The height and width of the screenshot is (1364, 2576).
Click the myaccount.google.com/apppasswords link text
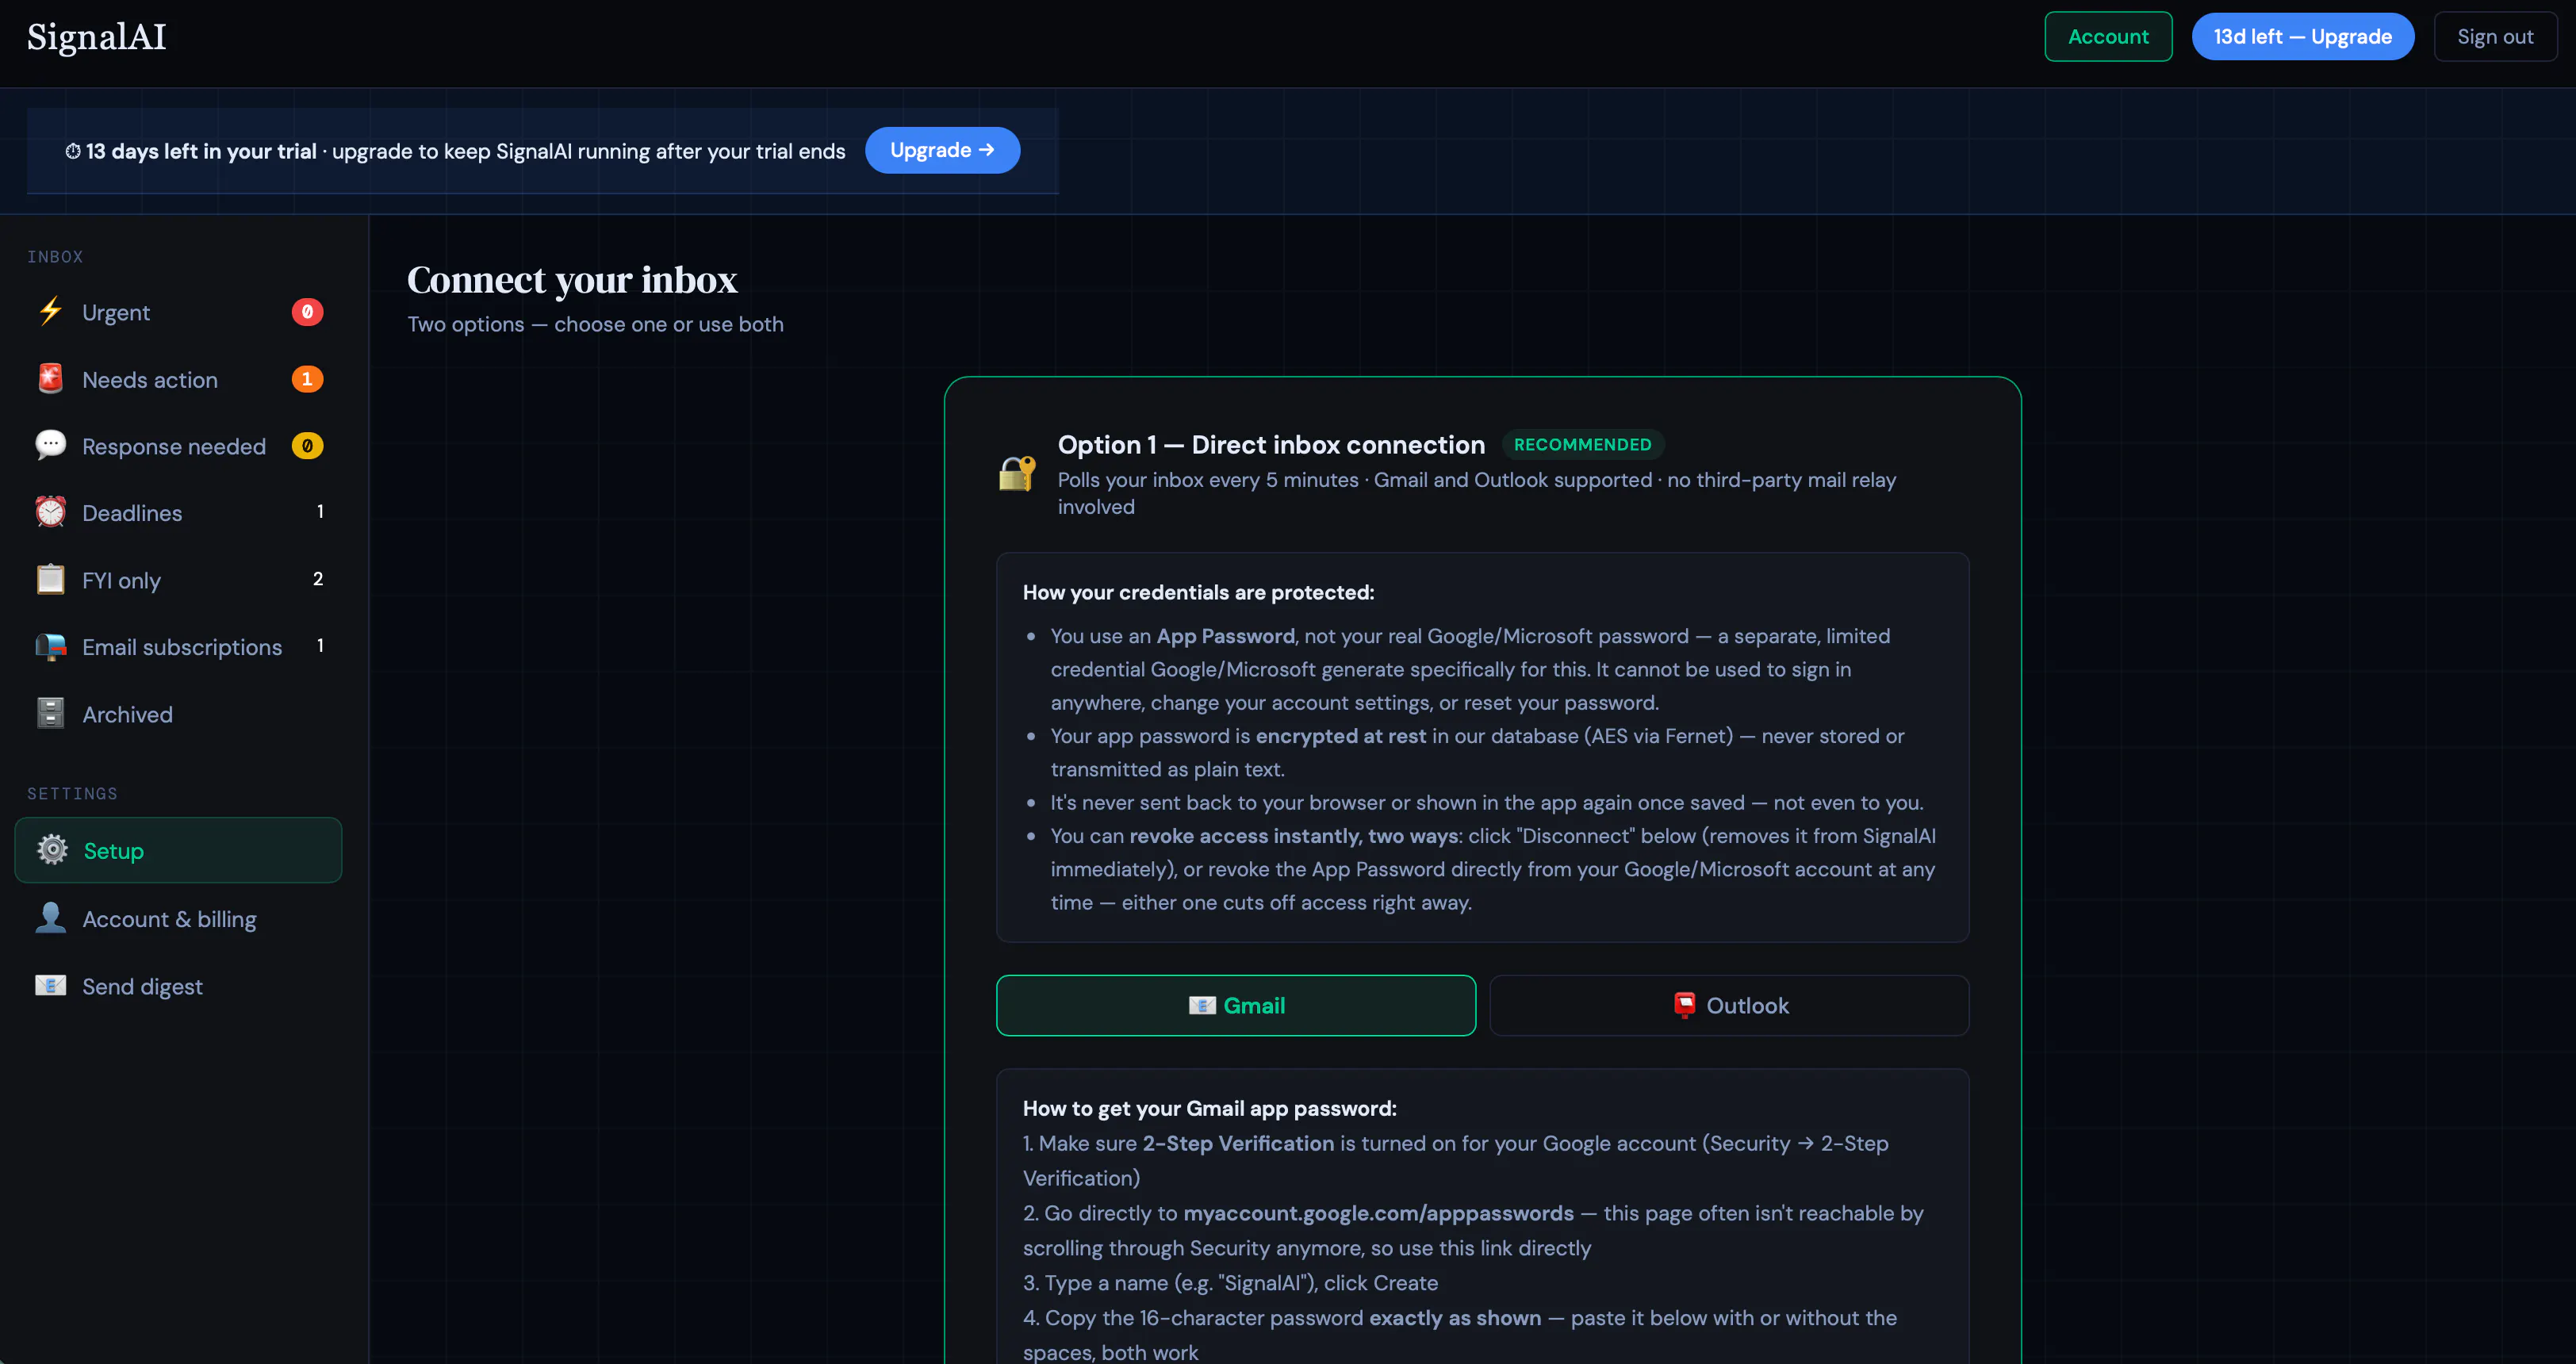(1378, 1213)
